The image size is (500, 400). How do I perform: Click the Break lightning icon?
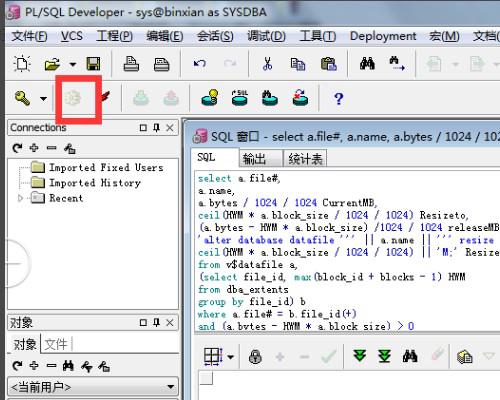click(105, 97)
